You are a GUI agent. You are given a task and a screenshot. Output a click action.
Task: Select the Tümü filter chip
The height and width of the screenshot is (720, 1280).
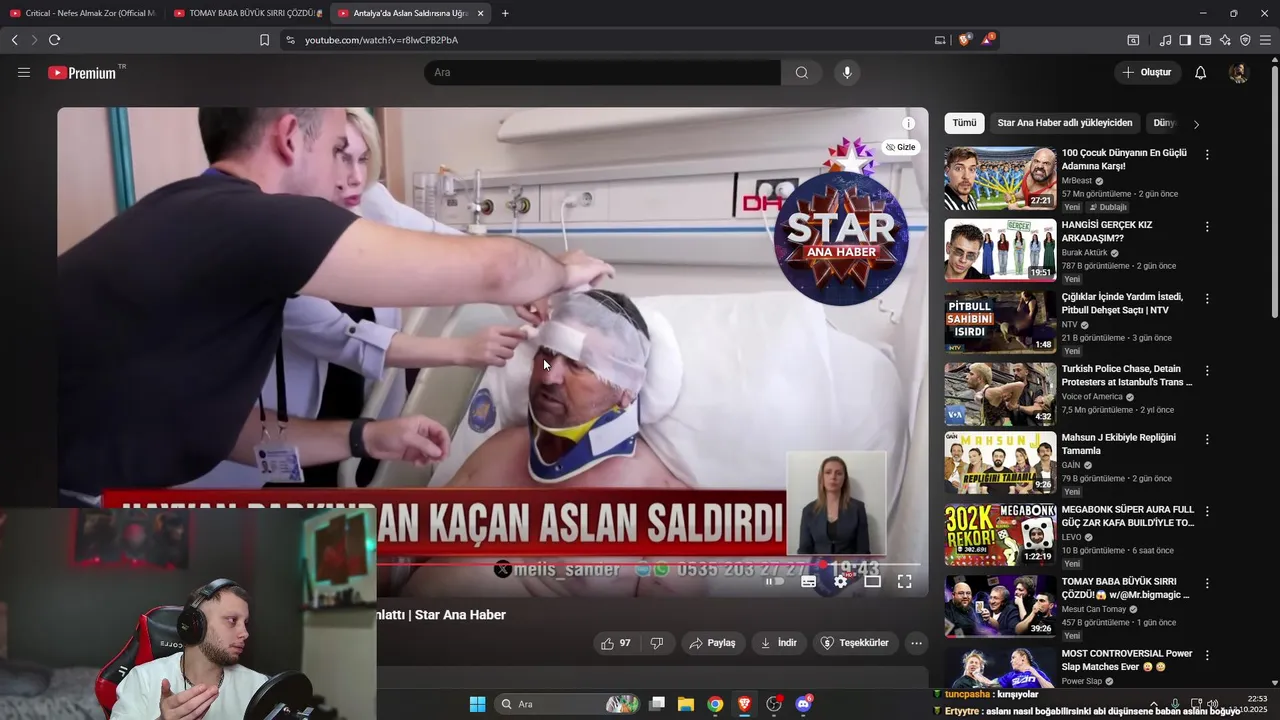[964, 123]
